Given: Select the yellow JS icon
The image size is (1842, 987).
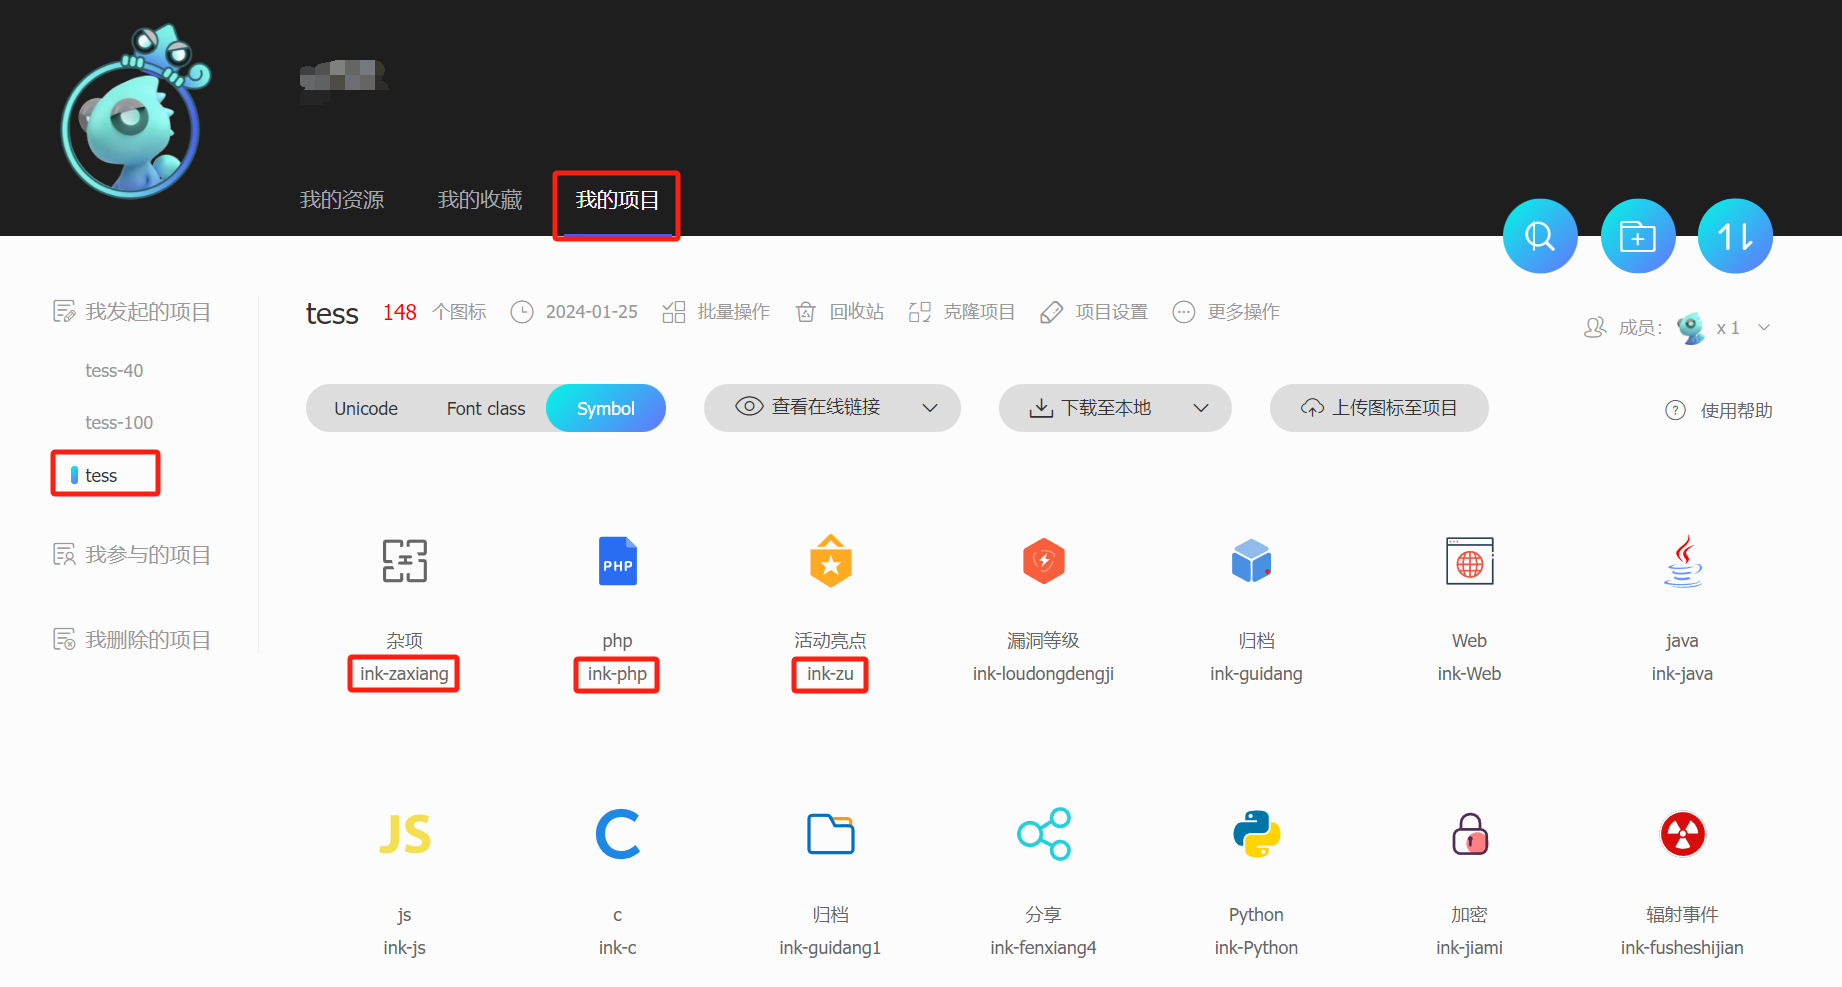Looking at the screenshot, I should 404,834.
